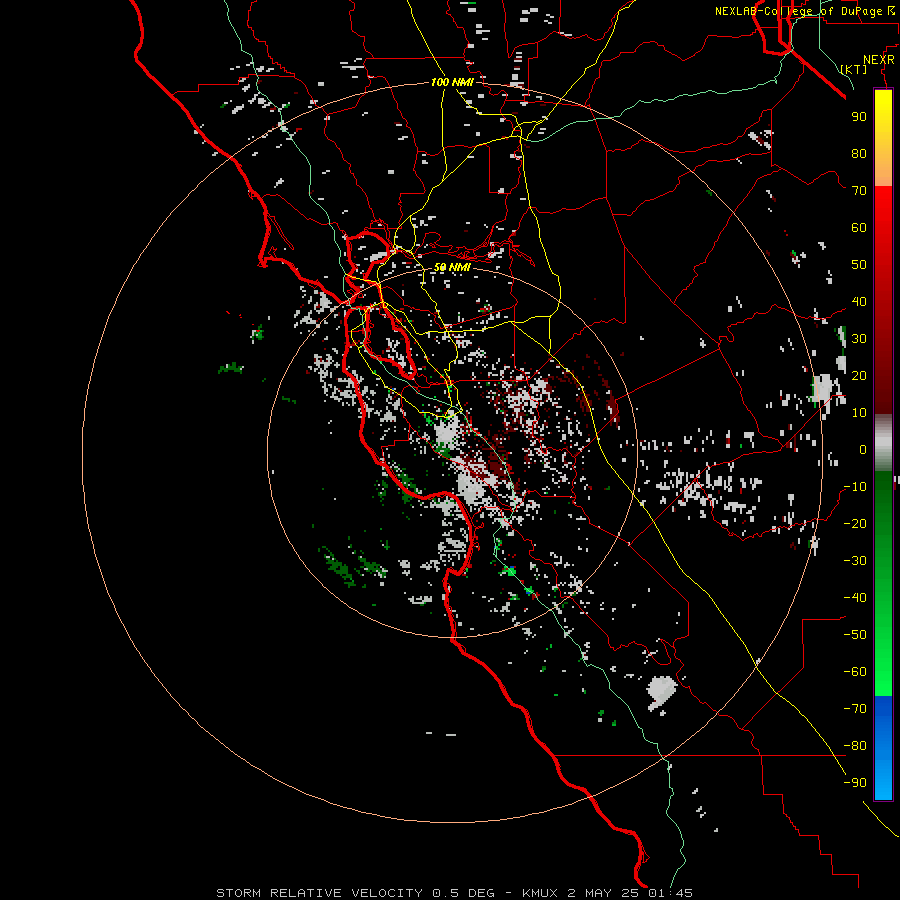900x900 pixels.
Task: Click the -20 value on the velocity scale
Action: coord(855,523)
